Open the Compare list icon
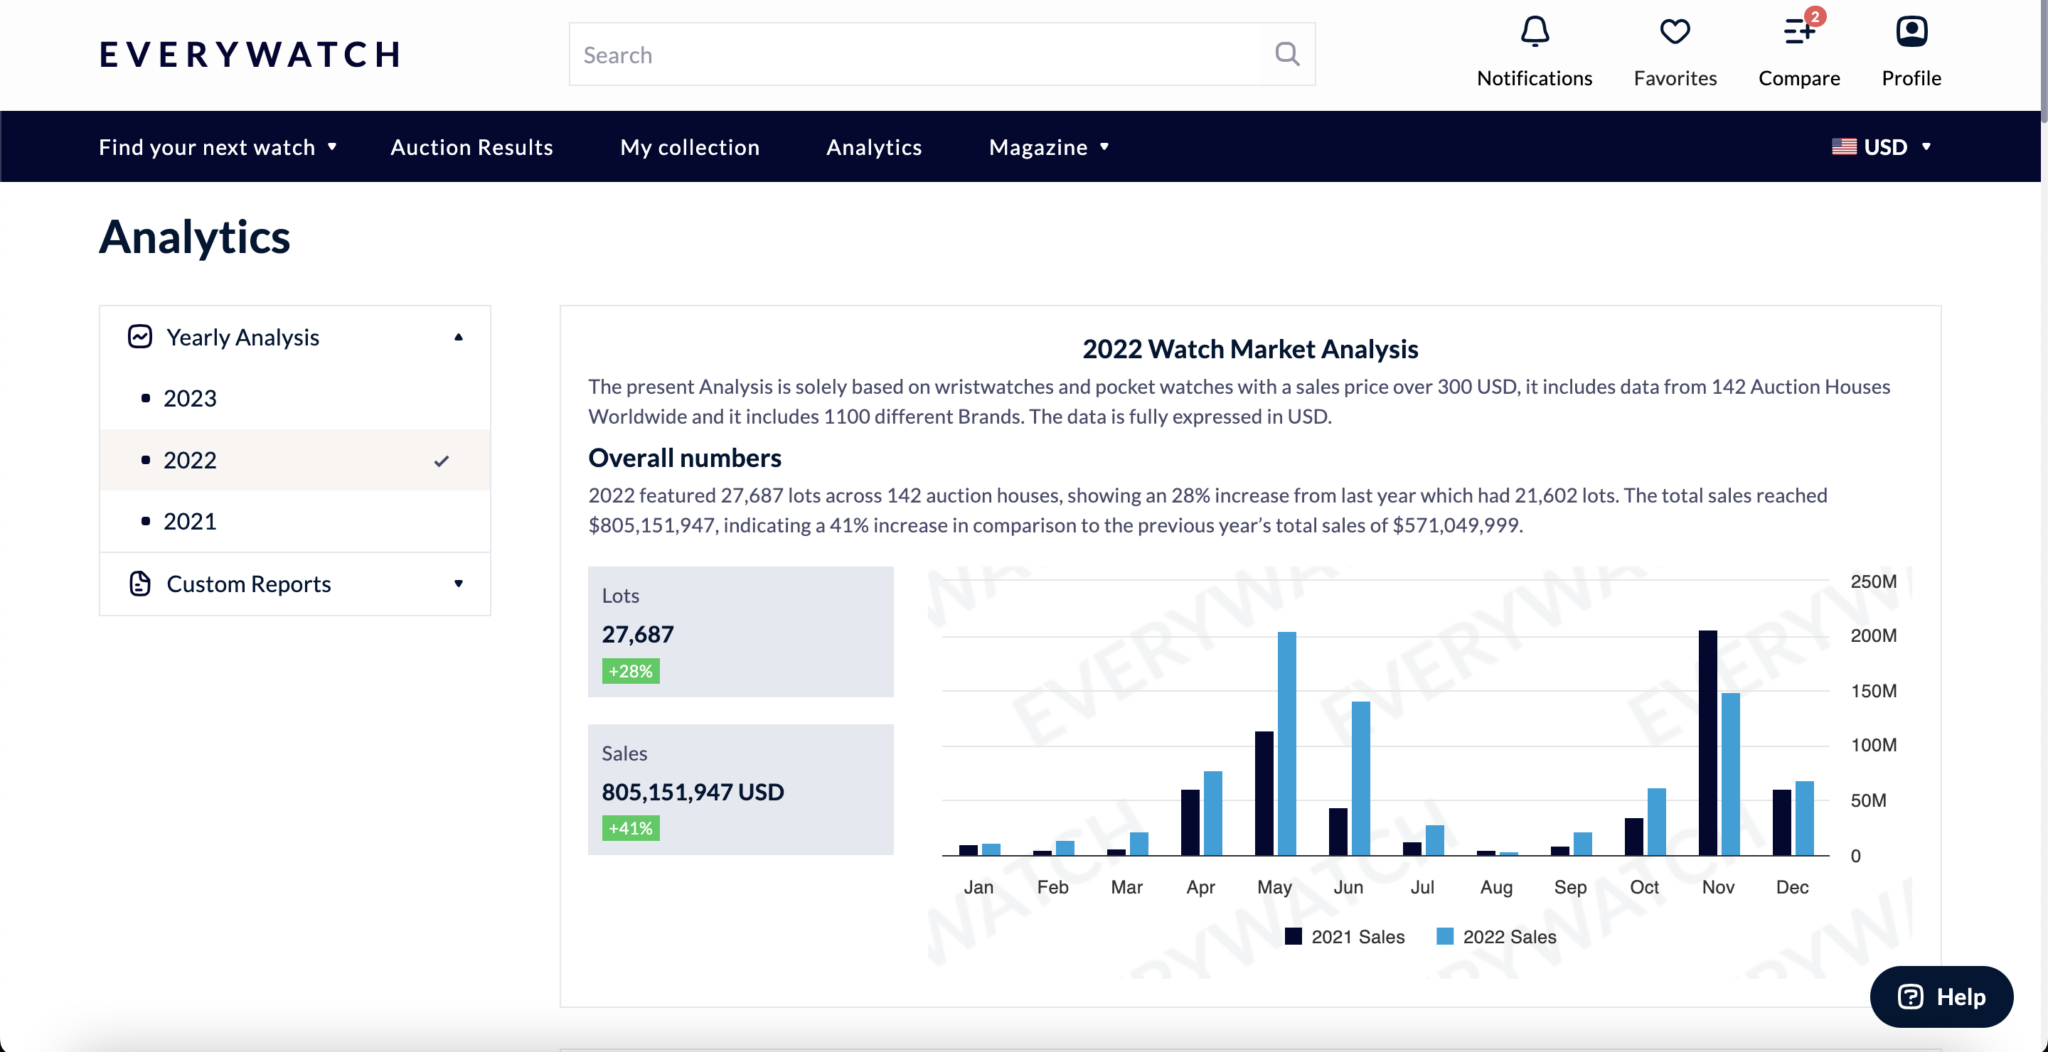 click(x=1799, y=33)
